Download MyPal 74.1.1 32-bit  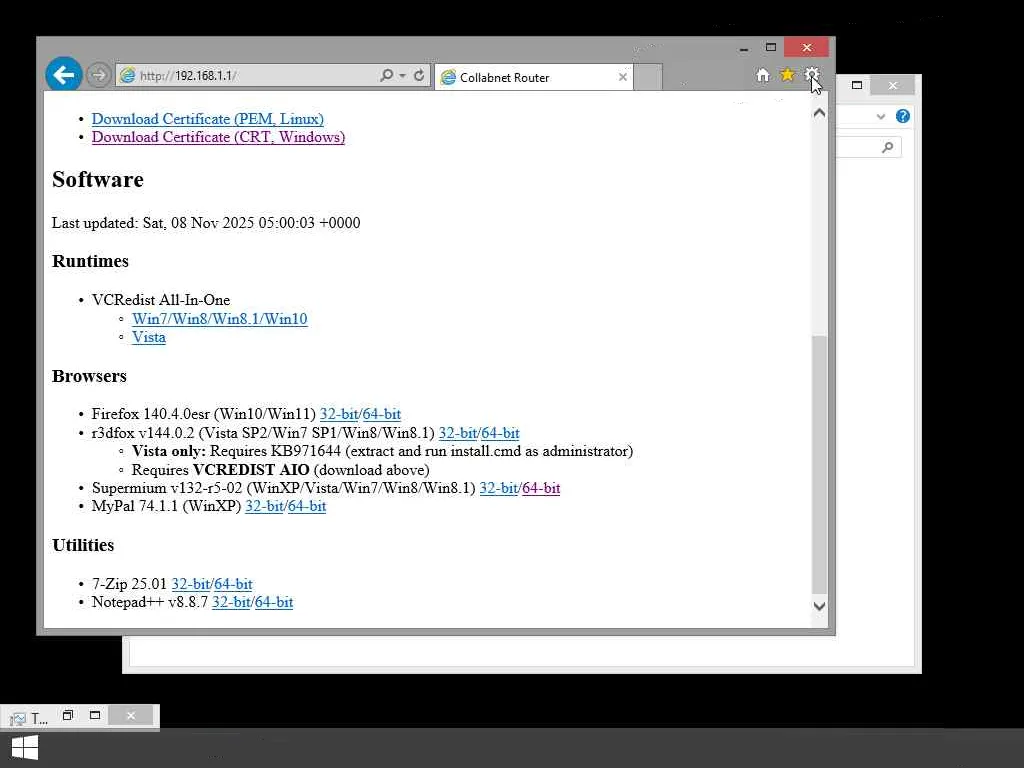click(x=264, y=506)
